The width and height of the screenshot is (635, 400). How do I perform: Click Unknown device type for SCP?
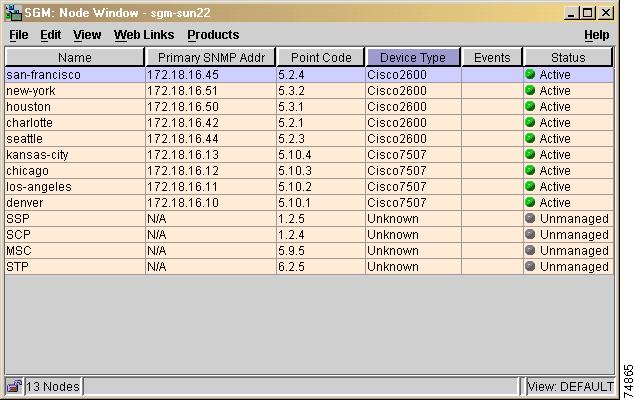393,235
